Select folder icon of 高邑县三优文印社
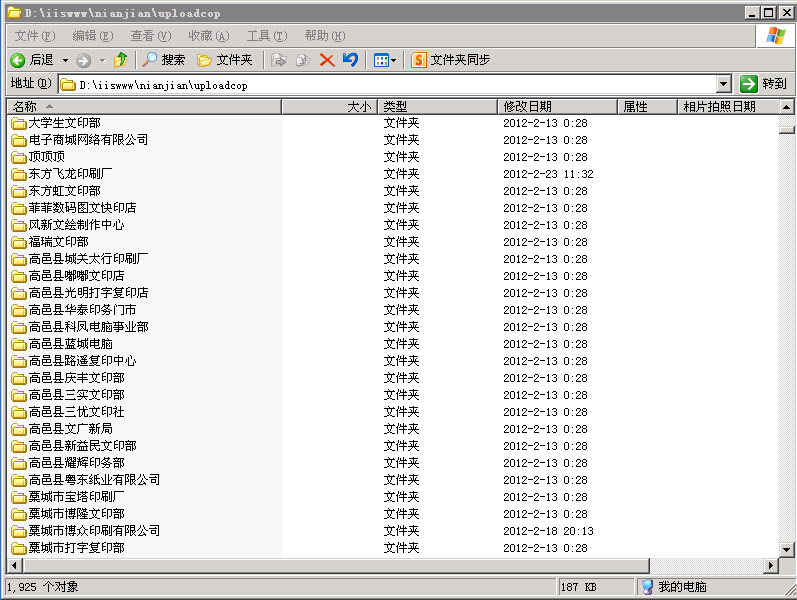 pos(19,413)
